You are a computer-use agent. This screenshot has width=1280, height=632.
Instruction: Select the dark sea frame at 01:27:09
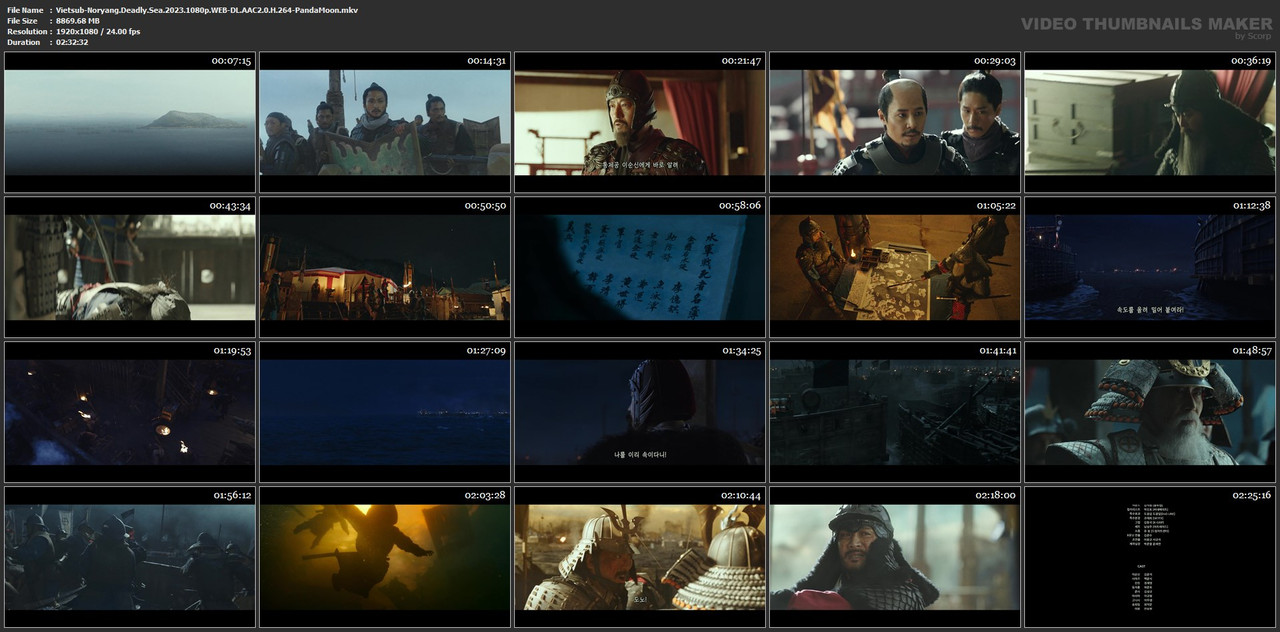pyautogui.click(x=385, y=412)
